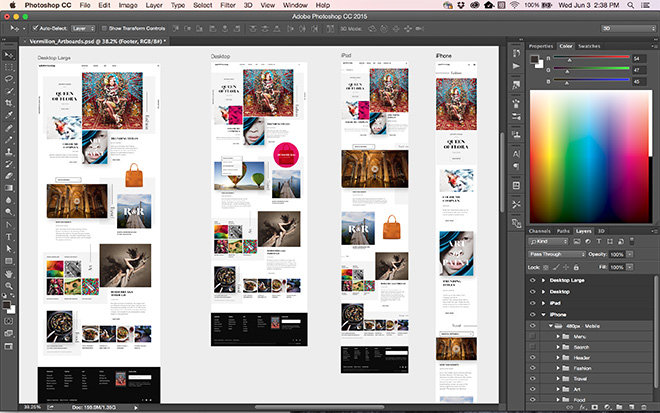Screen dimensions: 660x413
Task: Click the lock-all padlock icon in Layers
Action: [578, 267]
